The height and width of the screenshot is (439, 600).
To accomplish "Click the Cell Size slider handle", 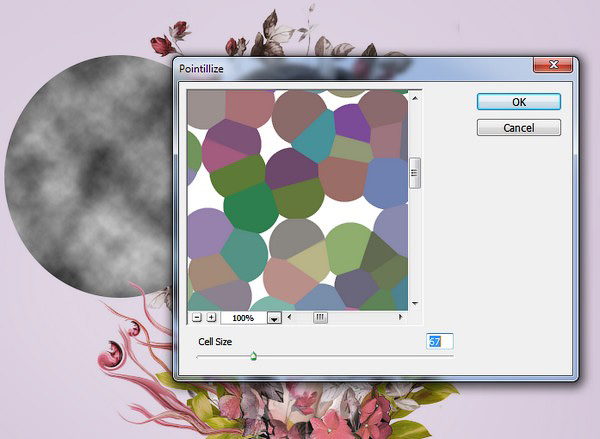I will 253,357.
